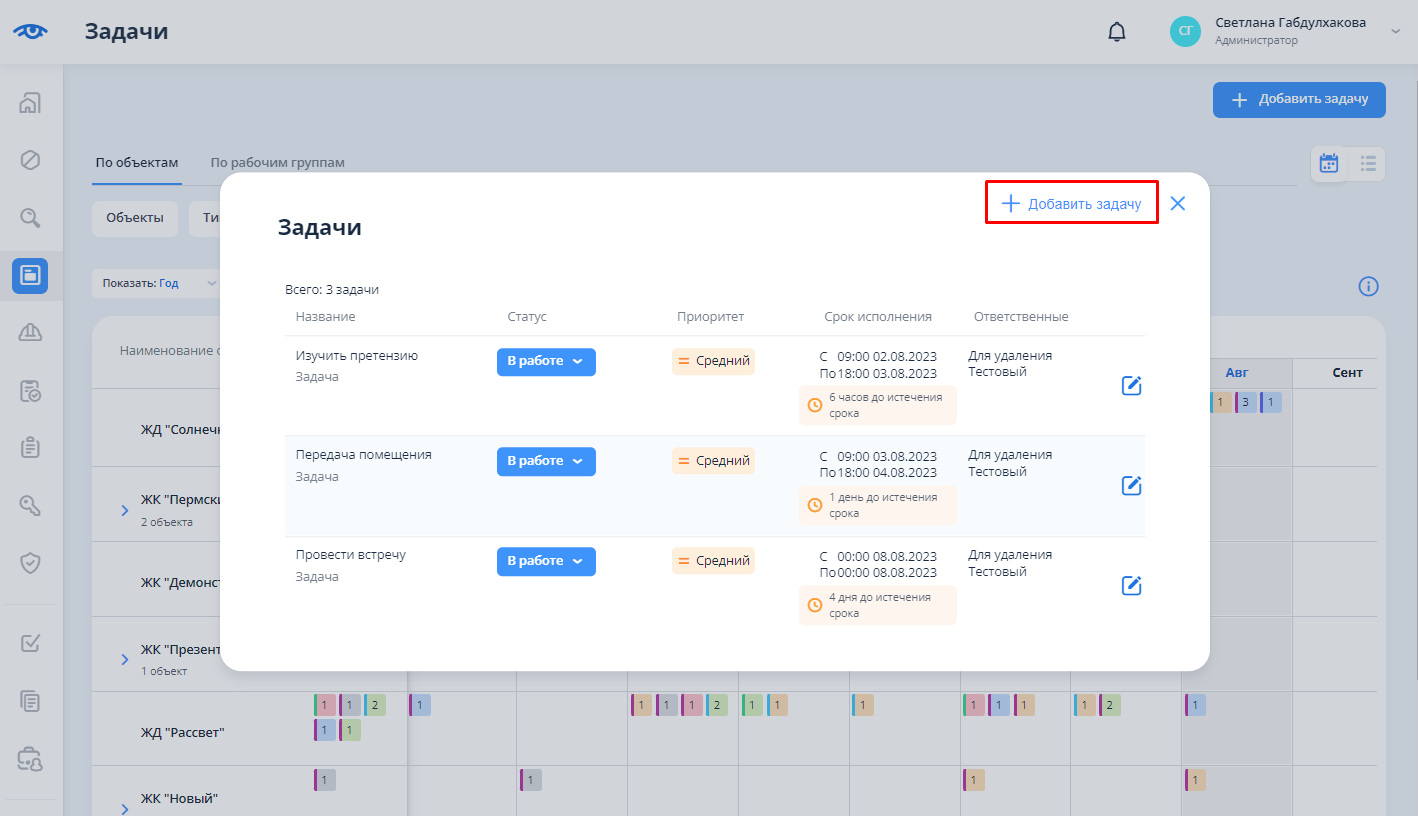Switch to calendar view mode

(1329, 163)
